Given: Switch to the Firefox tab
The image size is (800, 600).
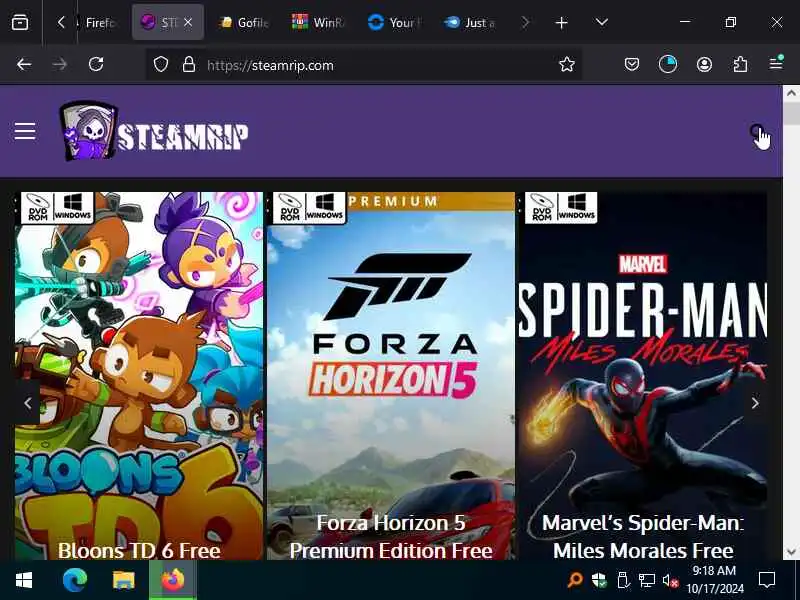Looking at the screenshot, I should (98, 22).
